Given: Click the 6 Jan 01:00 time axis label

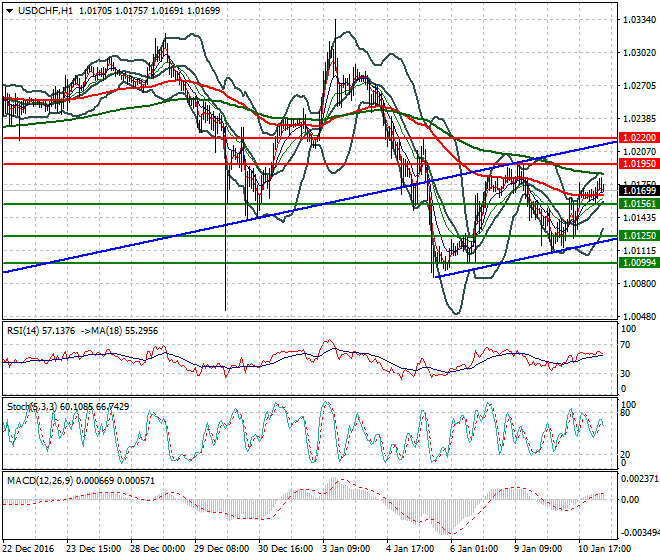Looking at the screenshot, I should coord(474,549).
